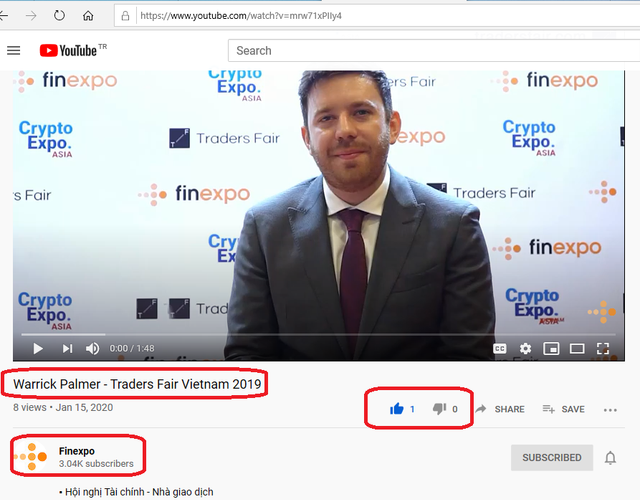
Task: Skip to next video button
Action: pyautogui.click(x=67, y=349)
